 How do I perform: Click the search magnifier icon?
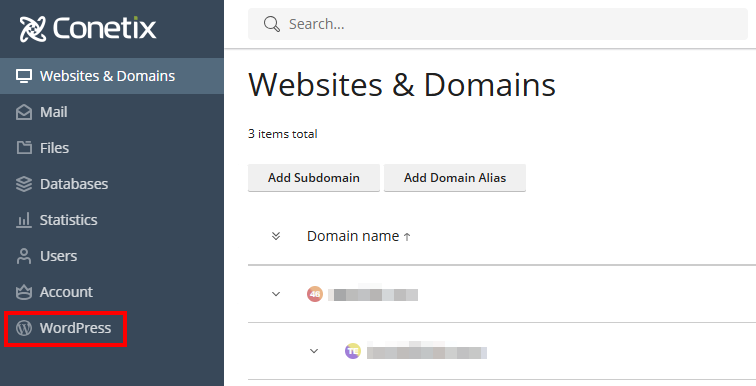coord(272,24)
